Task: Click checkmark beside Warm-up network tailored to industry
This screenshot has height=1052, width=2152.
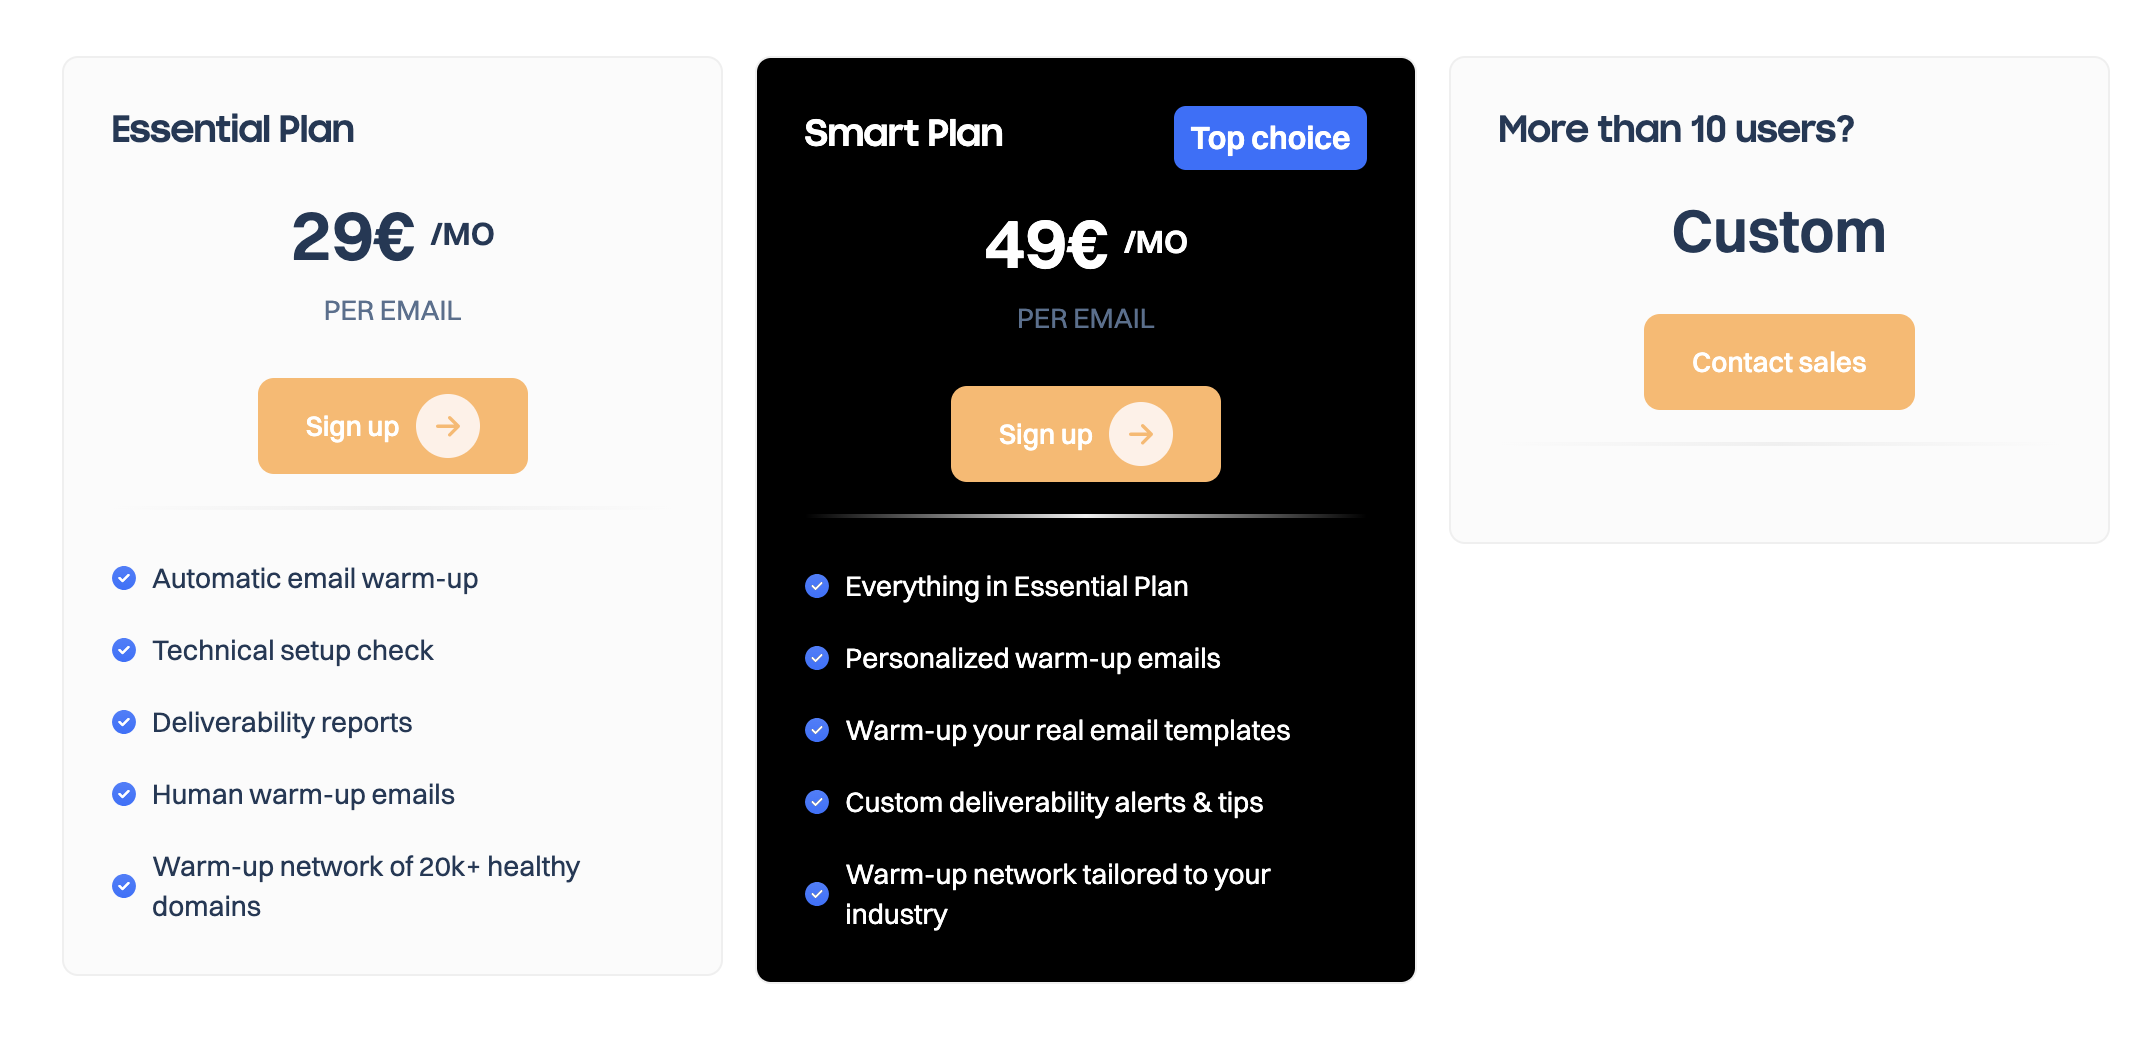Action: pyautogui.click(x=817, y=894)
